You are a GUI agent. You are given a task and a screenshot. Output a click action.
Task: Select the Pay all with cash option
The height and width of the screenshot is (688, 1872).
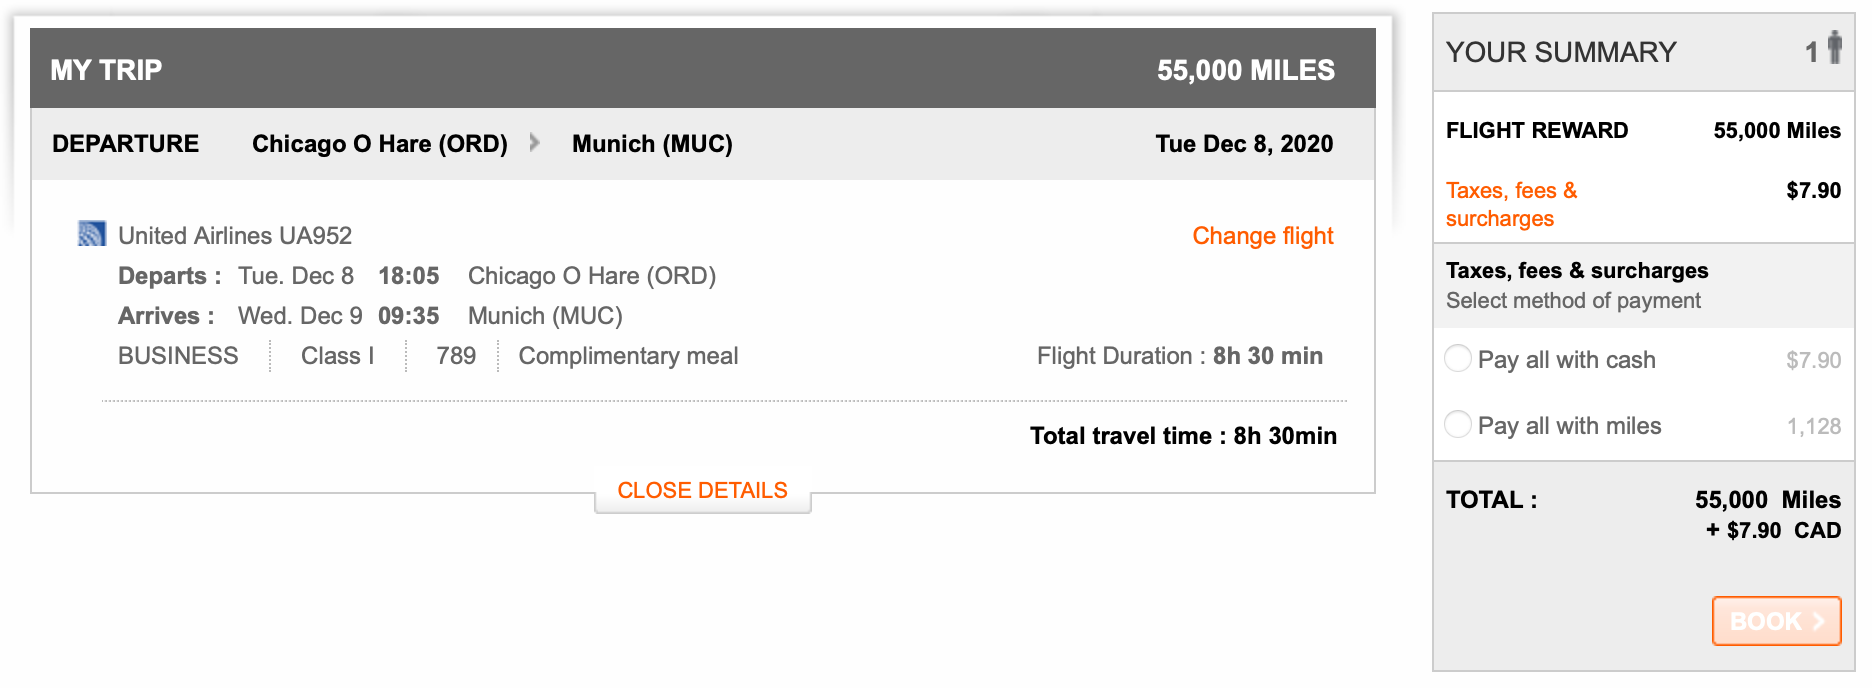(x=1458, y=358)
